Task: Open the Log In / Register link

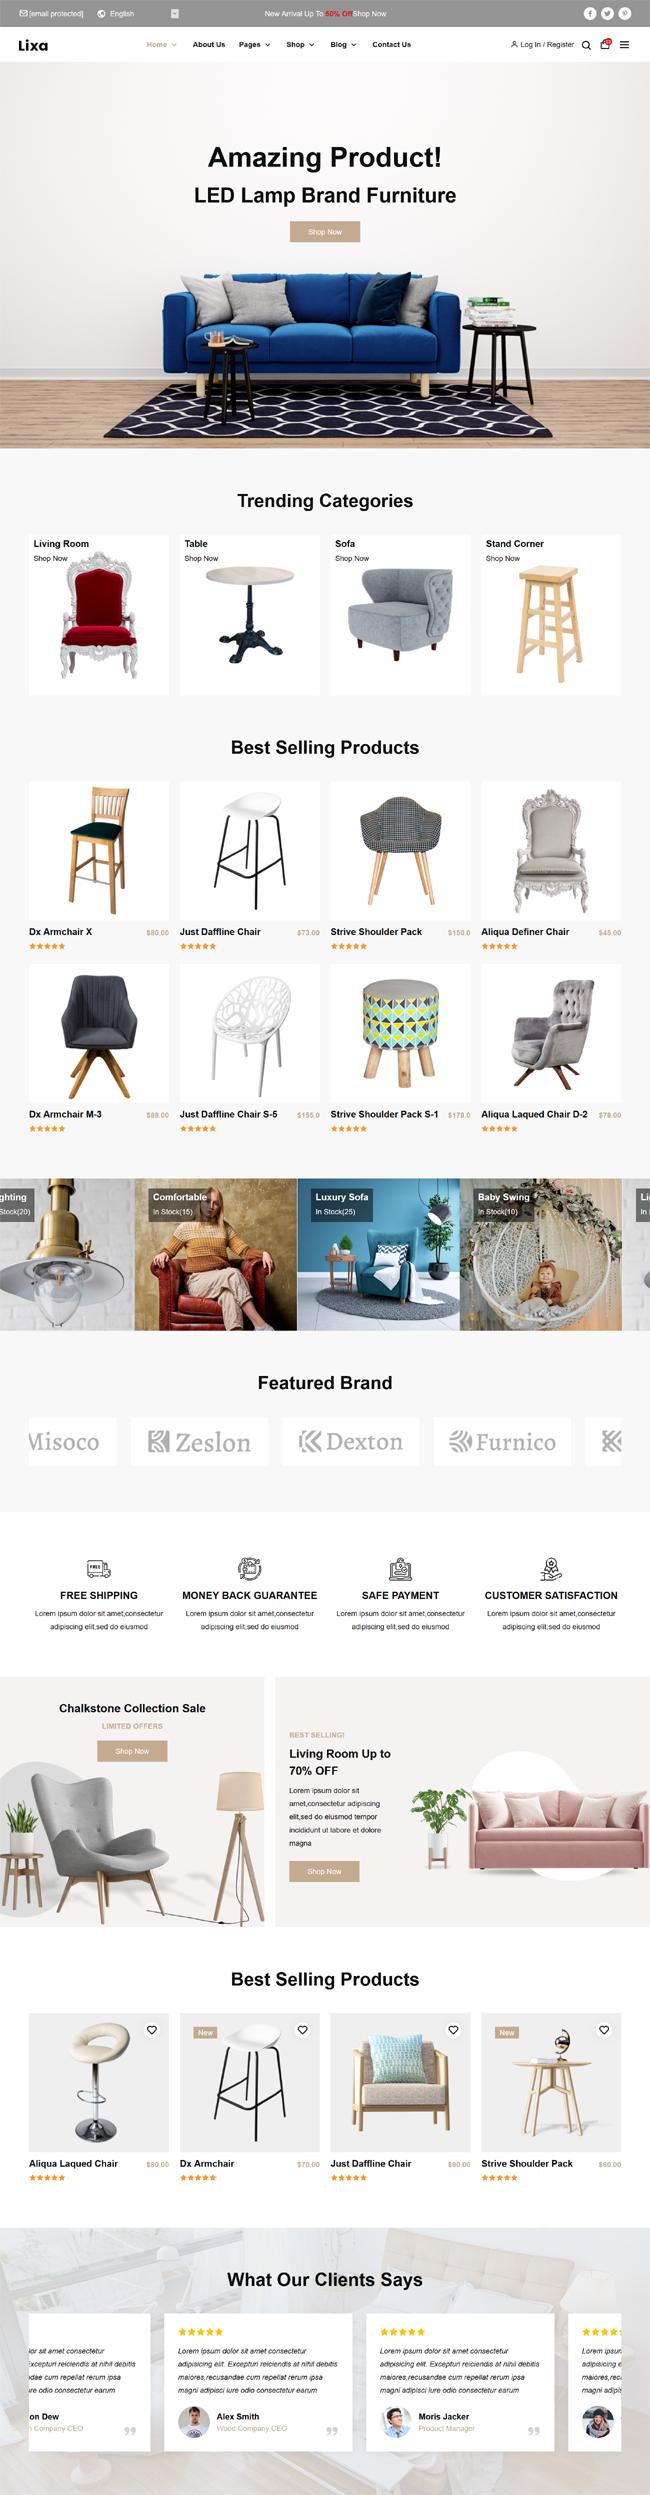Action: 542,45
